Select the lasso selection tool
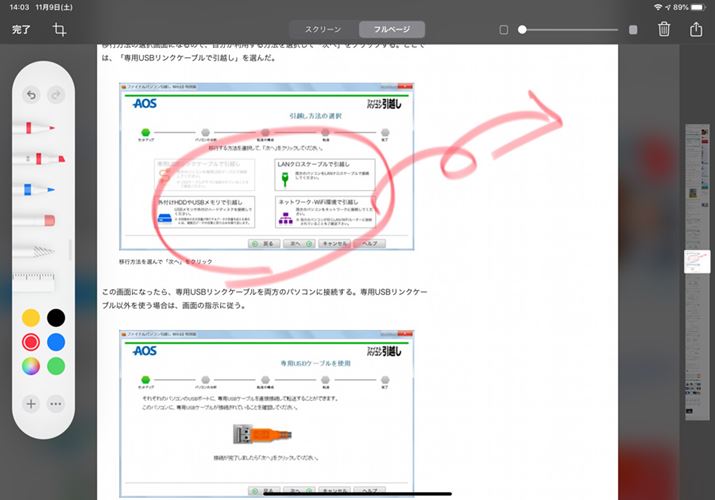The height and width of the screenshot is (500, 715). (x=34, y=251)
